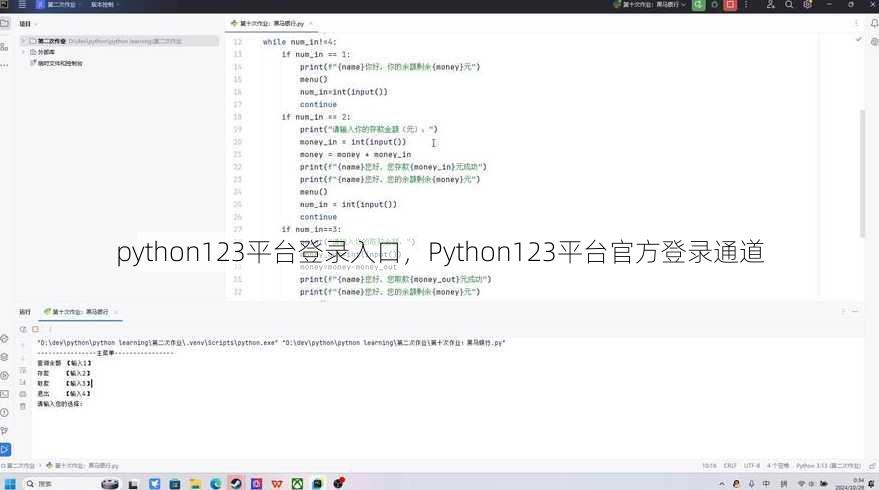Open the version control dropdown in title bar

click(x=104, y=4)
